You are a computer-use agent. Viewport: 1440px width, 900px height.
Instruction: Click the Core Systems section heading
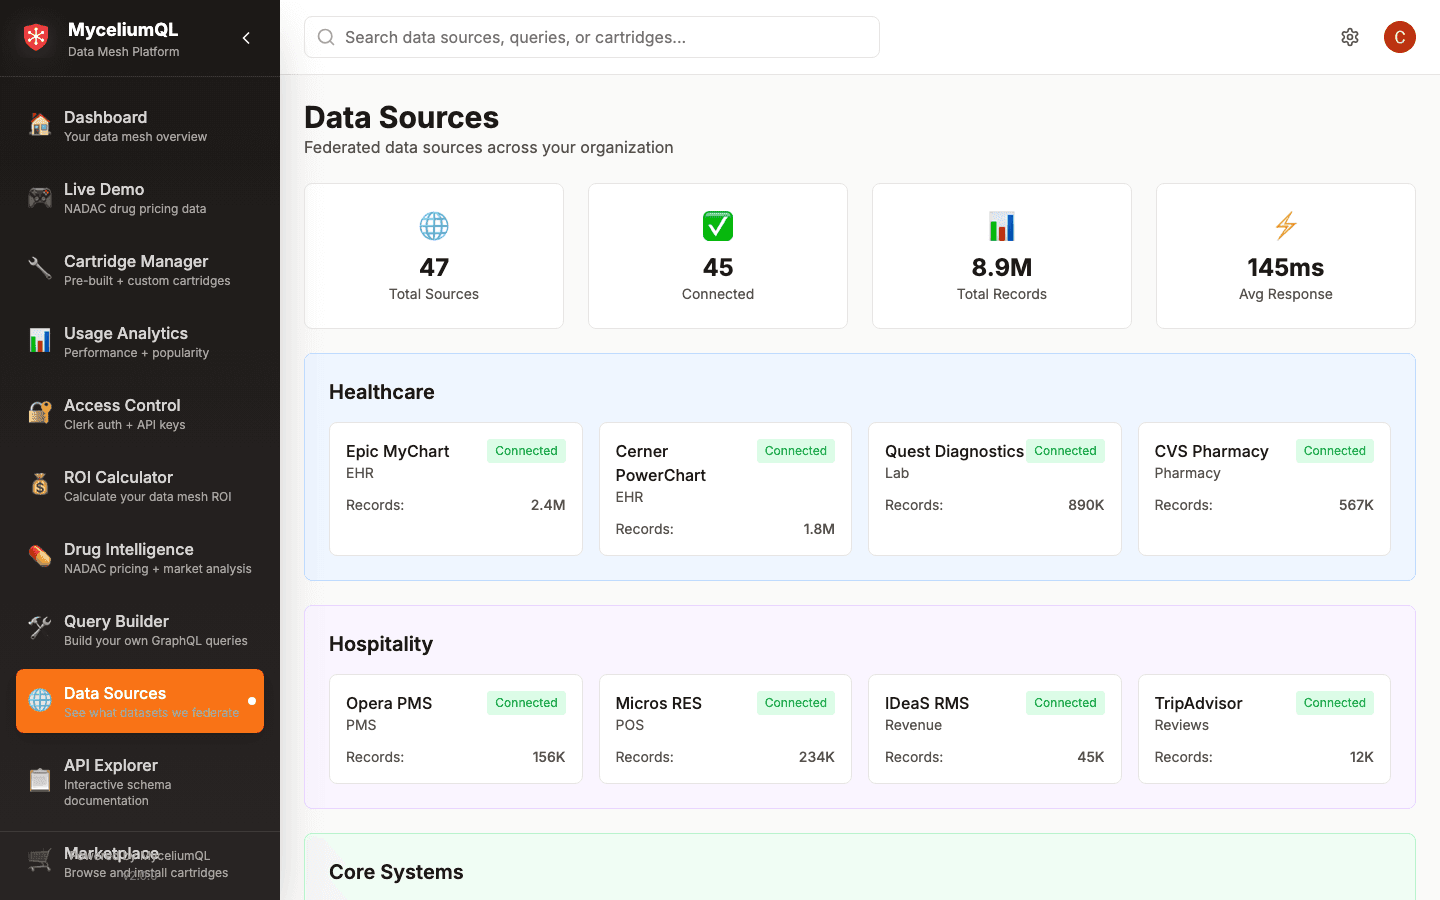(396, 872)
